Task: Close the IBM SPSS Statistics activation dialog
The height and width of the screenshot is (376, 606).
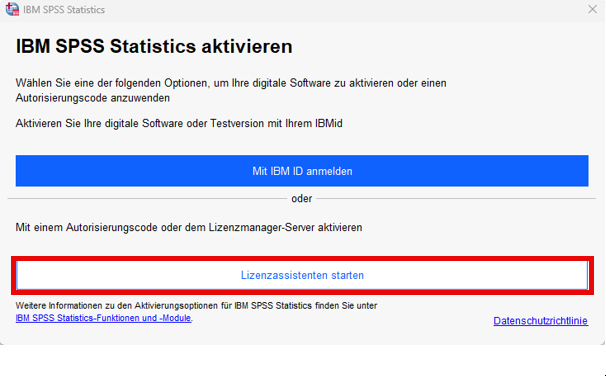Action: [592, 9]
